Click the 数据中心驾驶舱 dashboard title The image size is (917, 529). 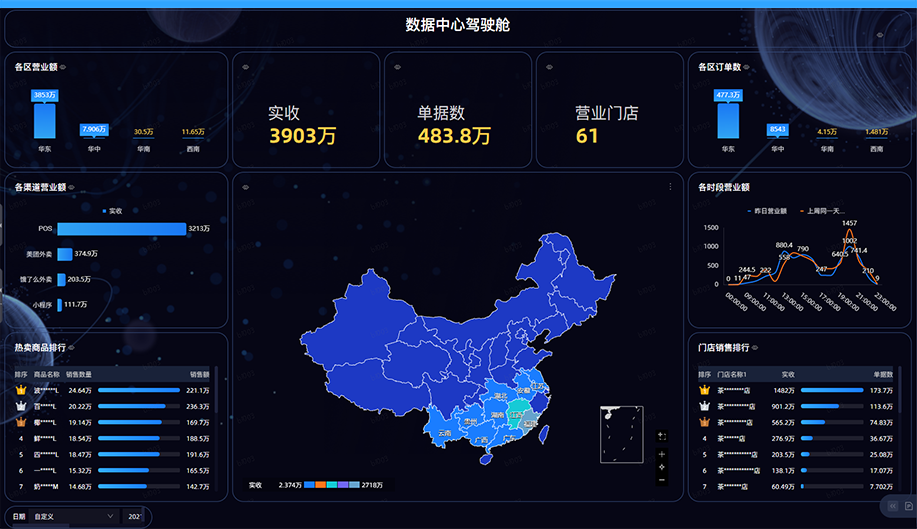coord(458,25)
